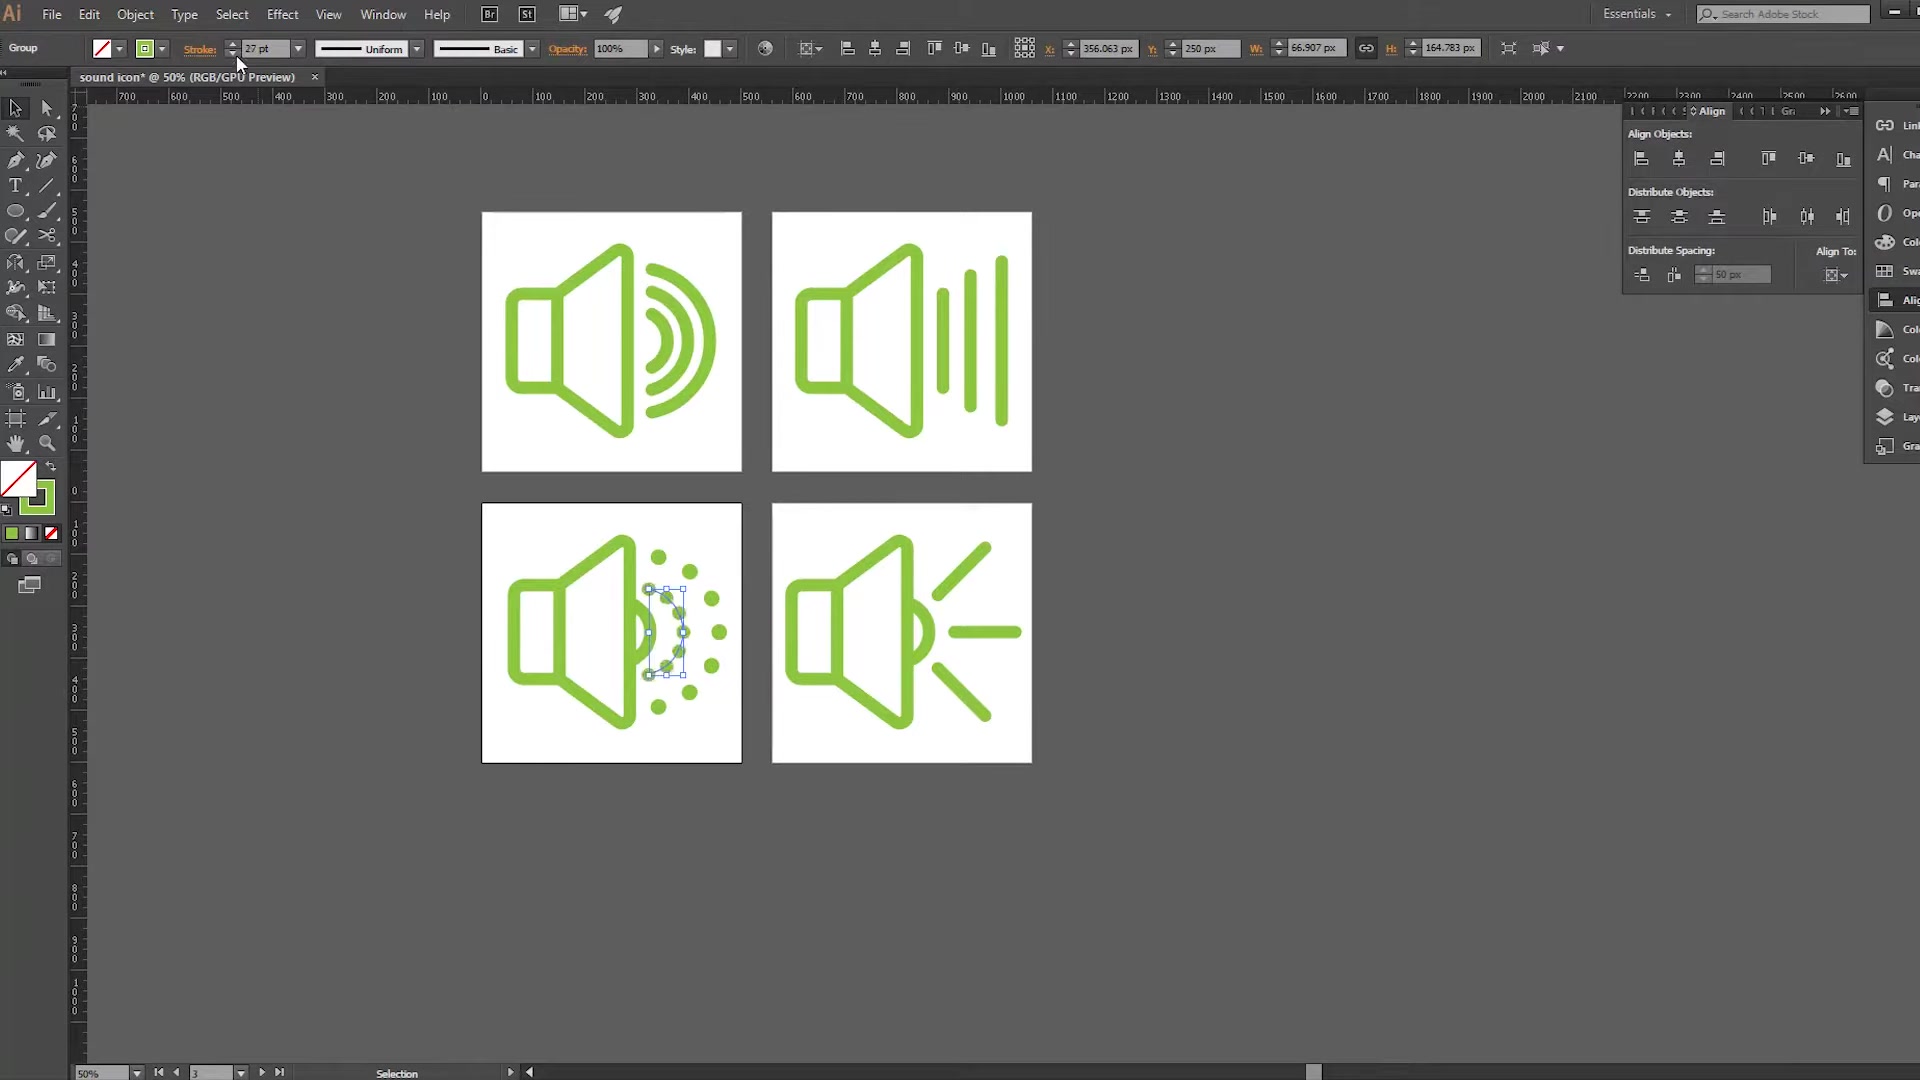Select the Lasso tool

click(47, 134)
